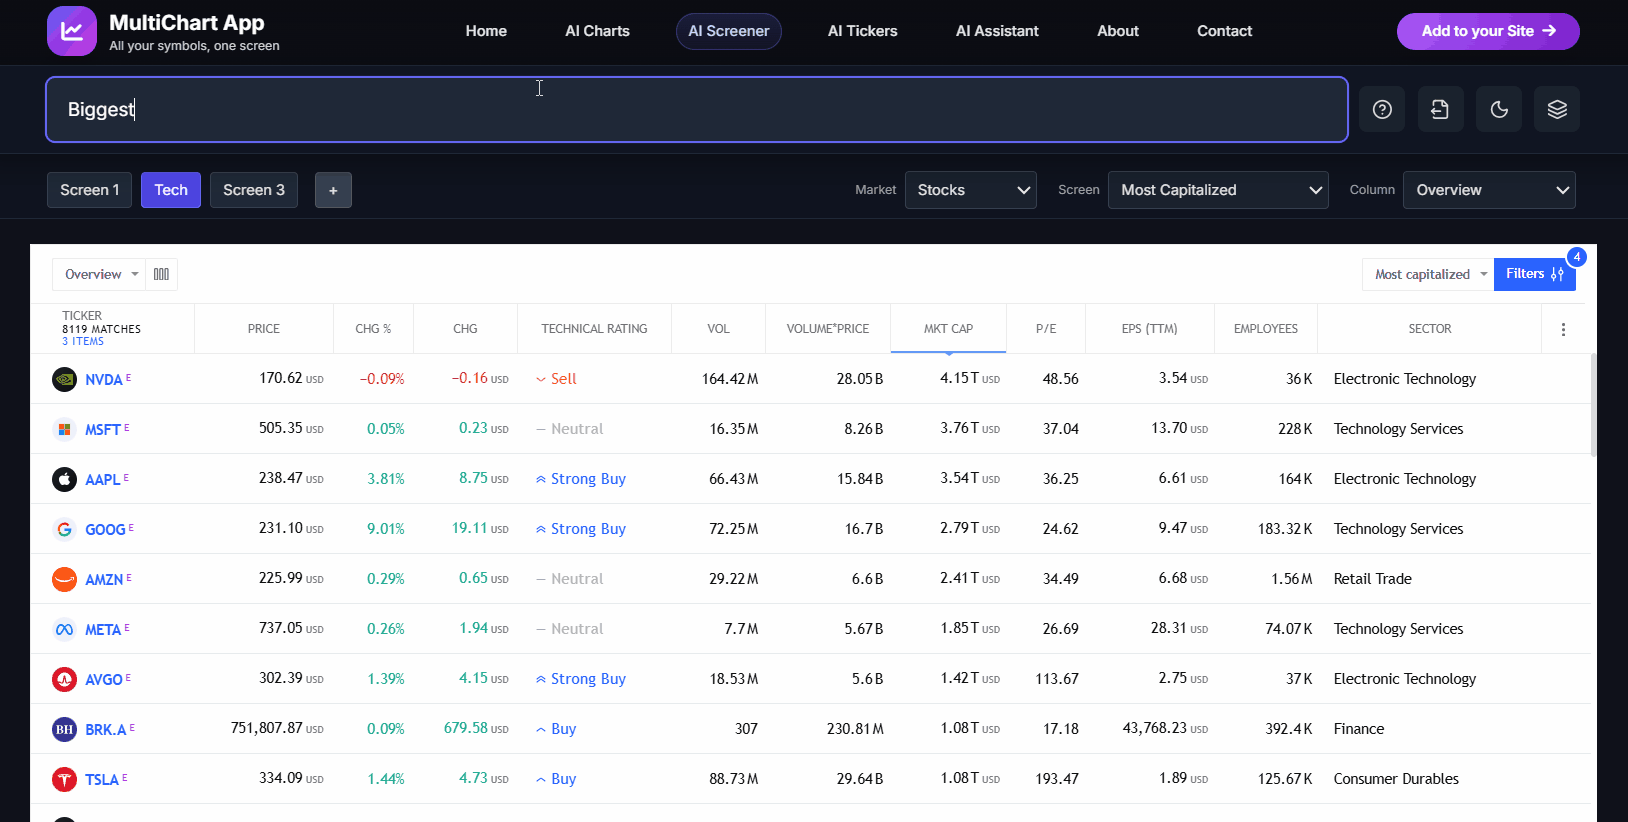Open the AAPL ticker link

point(102,480)
